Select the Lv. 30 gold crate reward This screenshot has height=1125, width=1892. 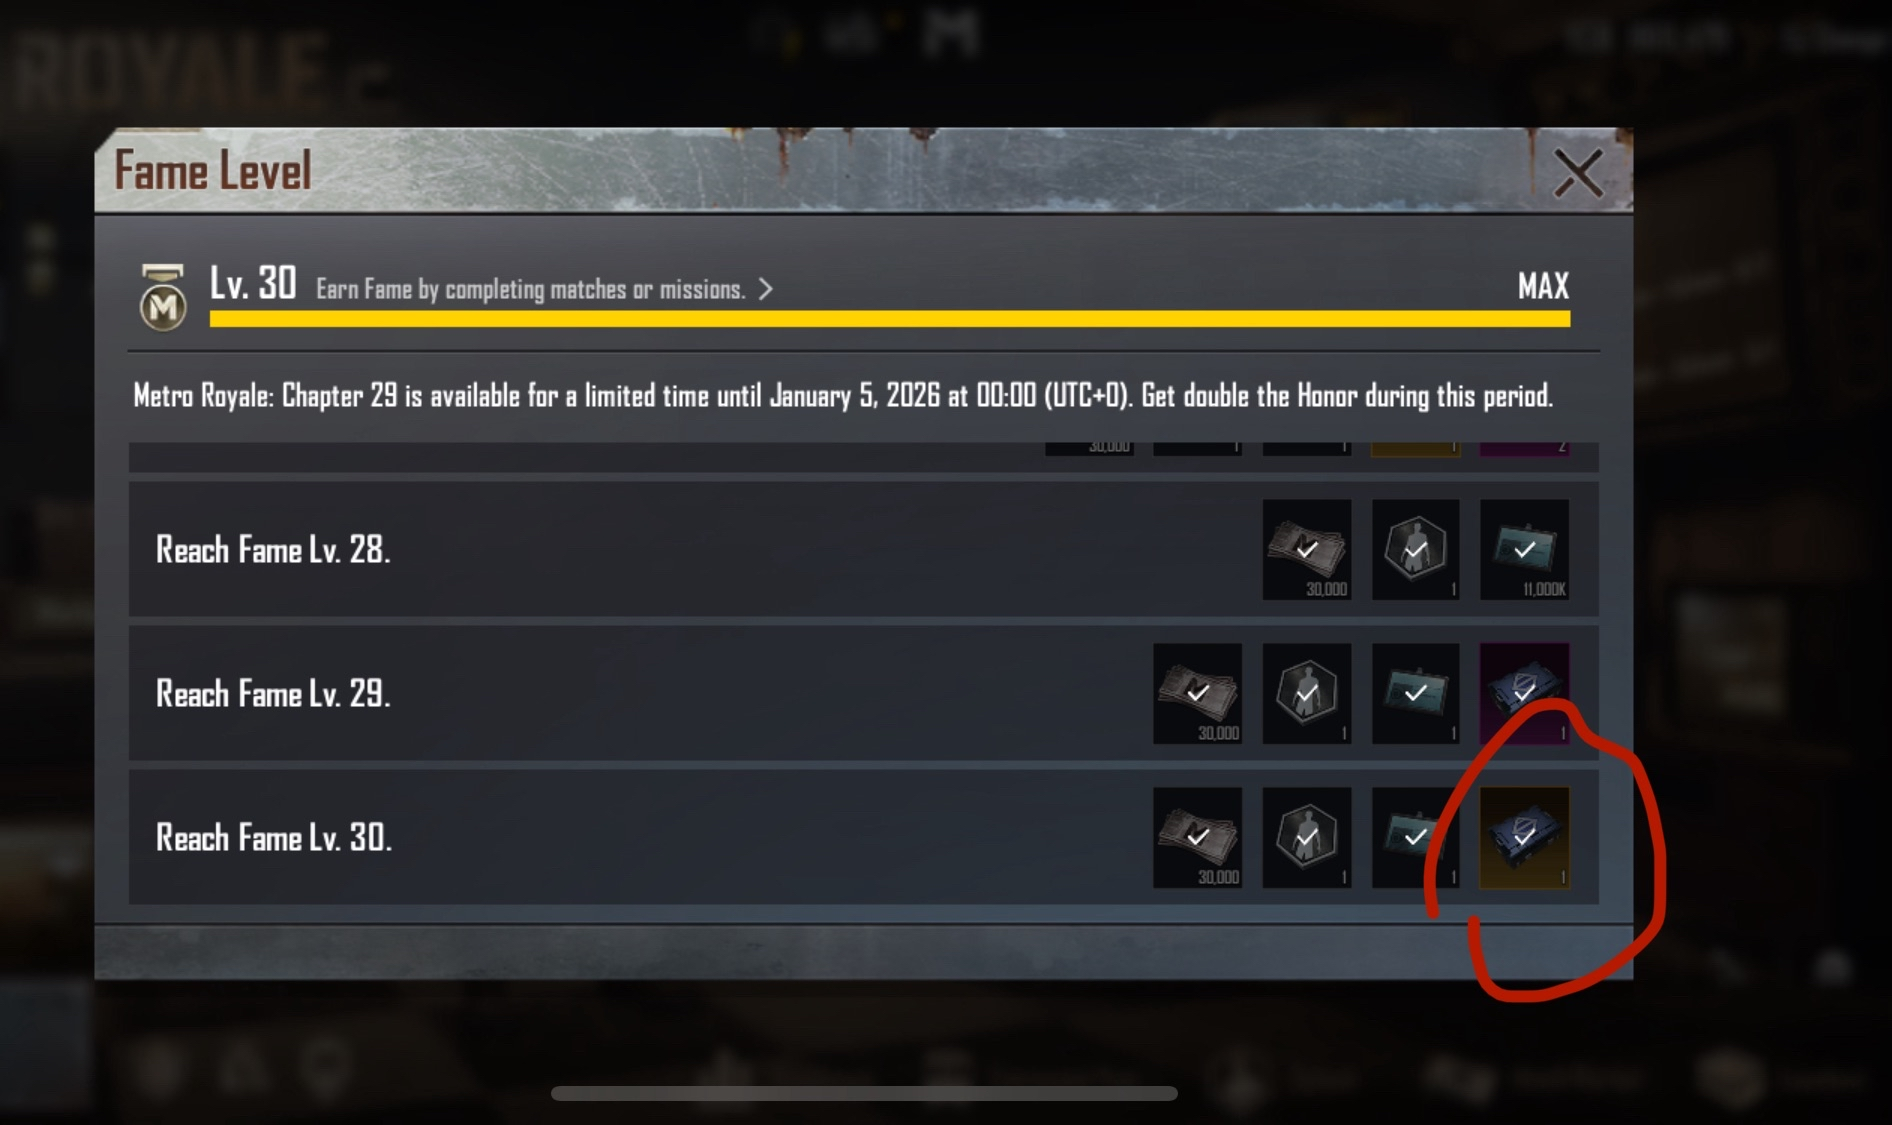1525,838
